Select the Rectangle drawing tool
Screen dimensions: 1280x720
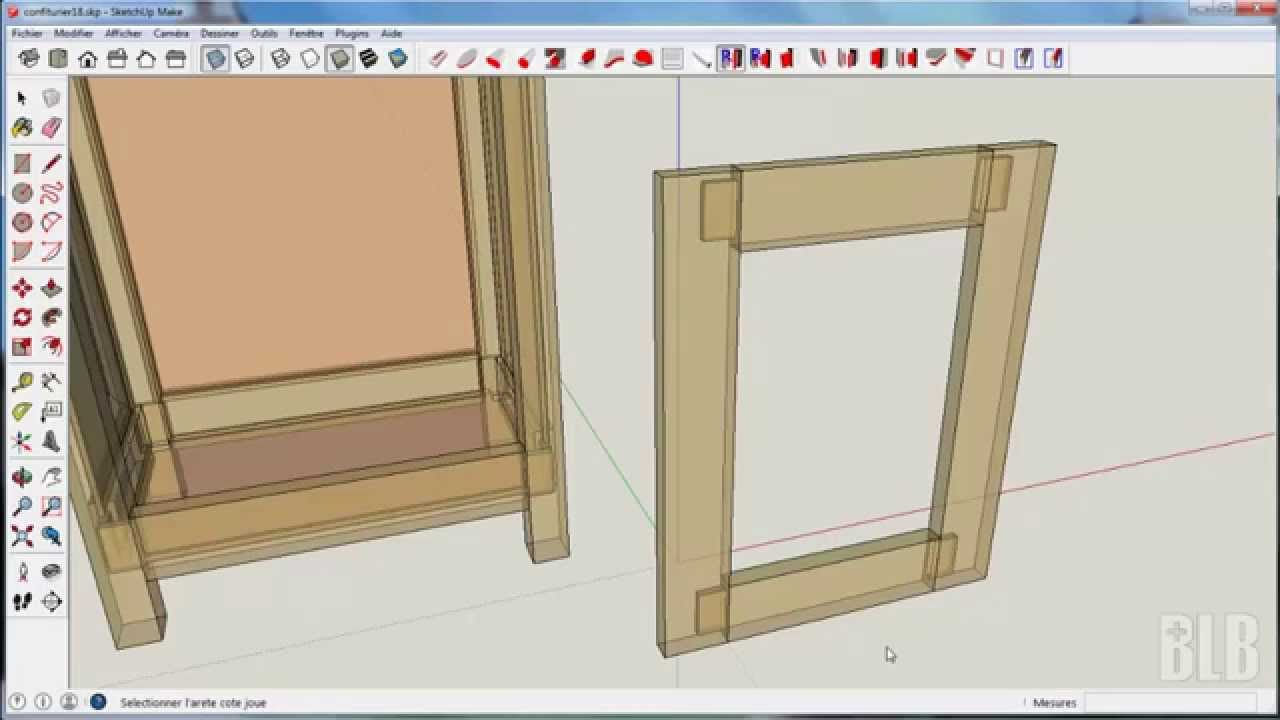(x=22, y=163)
